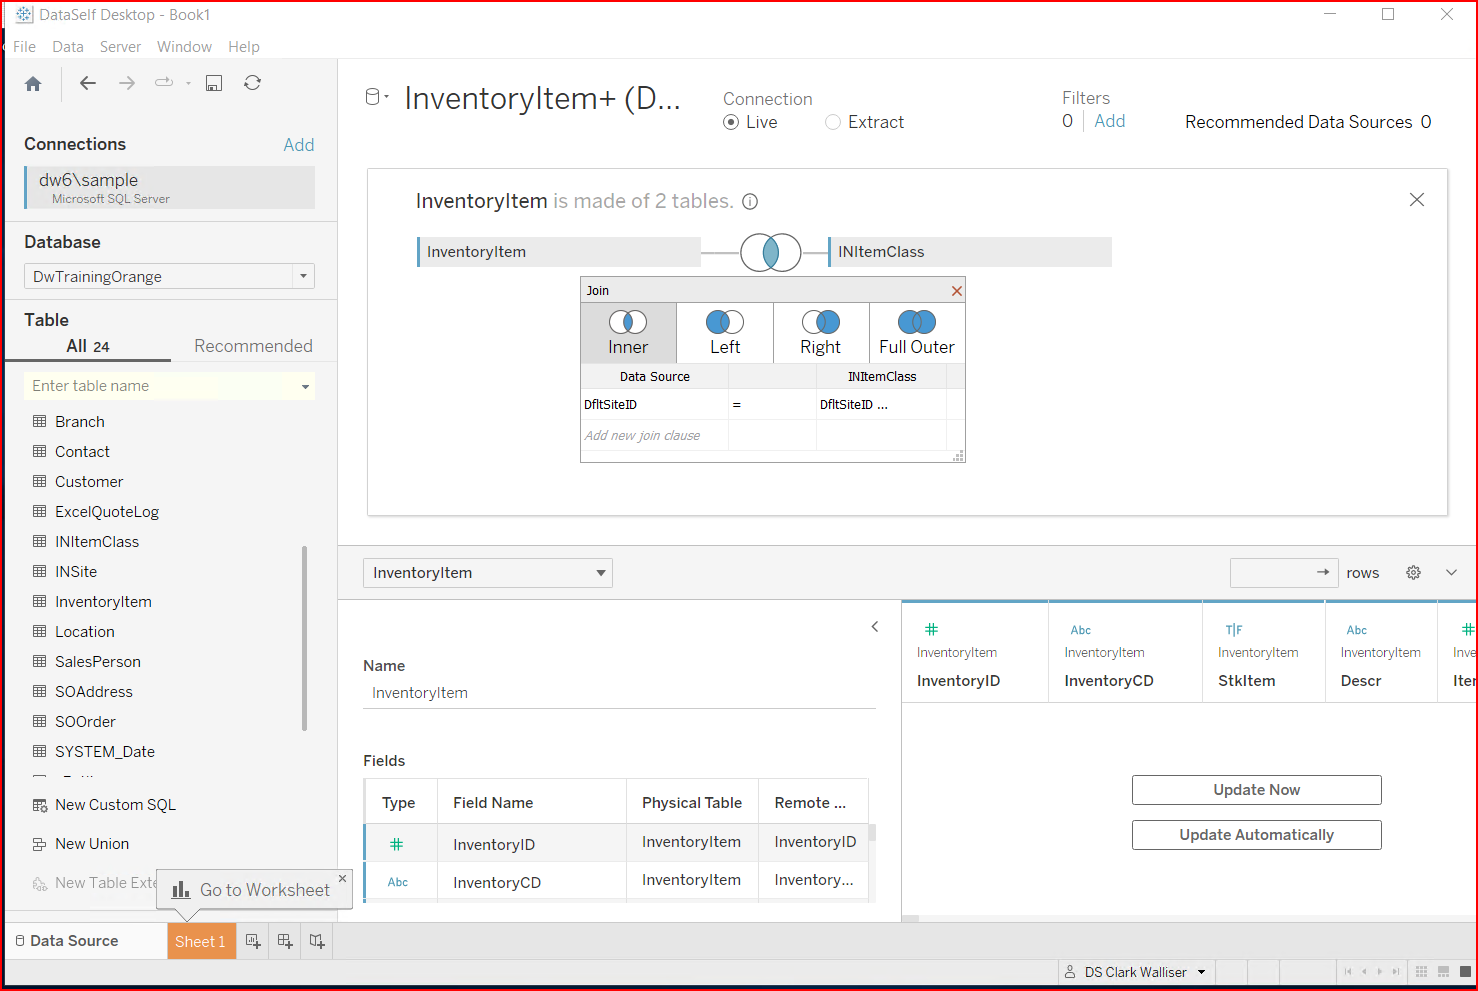Screen dimensions: 1478x991
Task: Expand the DS Clark Walliser user dropdown
Action: click(x=1136, y=971)
